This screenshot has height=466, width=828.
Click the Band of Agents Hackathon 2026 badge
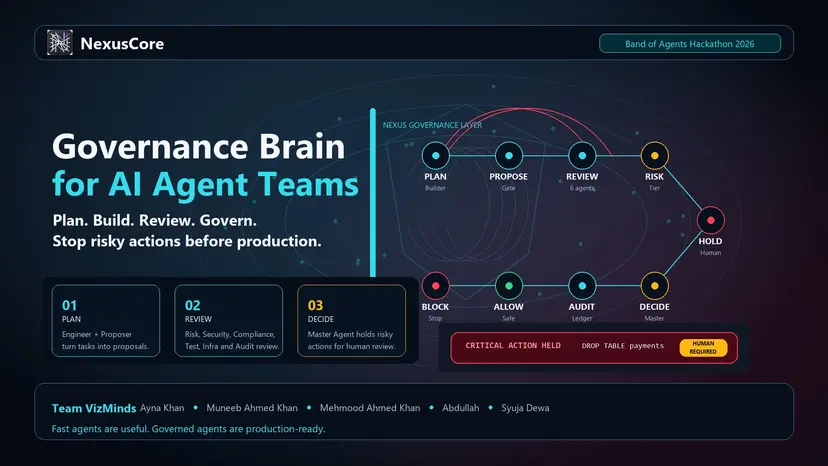(x=690, y=44)
